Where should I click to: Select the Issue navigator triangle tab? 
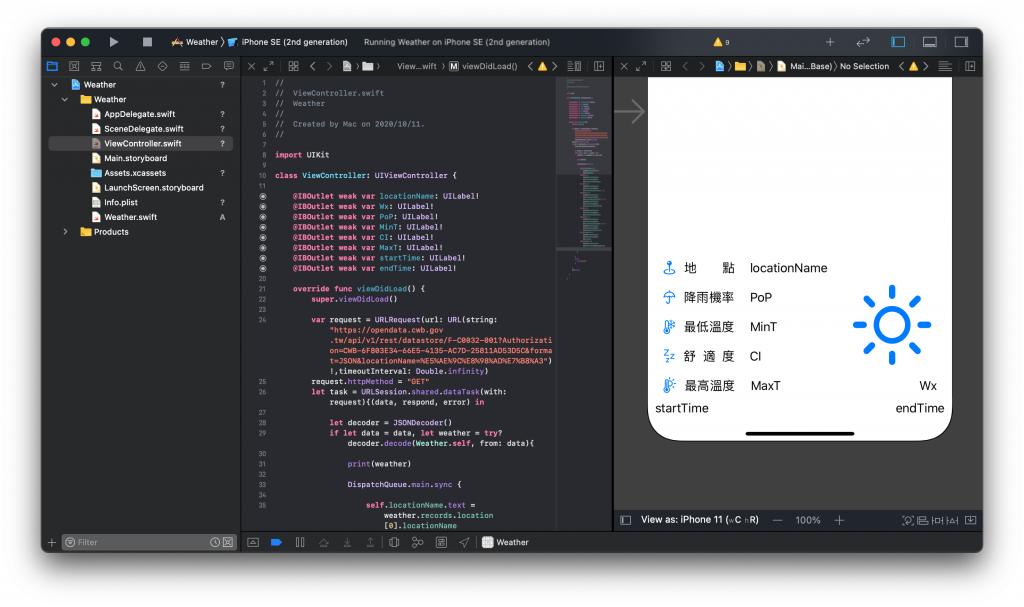(140, 66)
